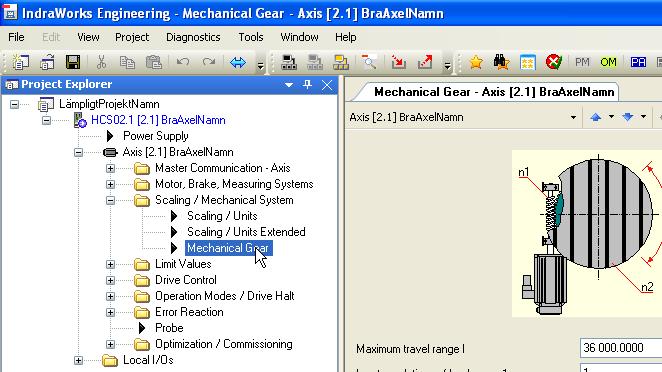This screenshot has height=372, width=662.
Task: Collapse the HCS02.1 [2.1] BraAxelNamn node
Action: click(46, 120)
